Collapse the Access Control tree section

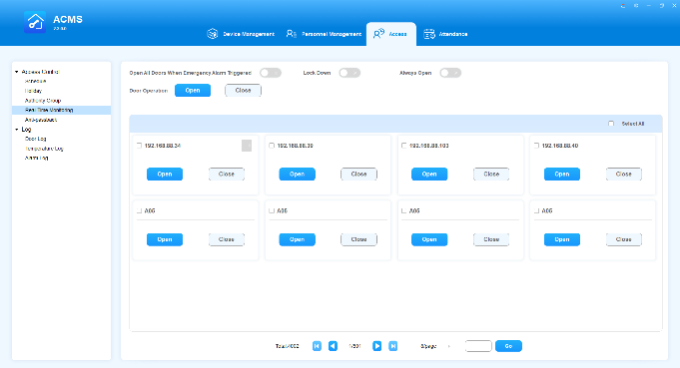(x=16, y=72)
